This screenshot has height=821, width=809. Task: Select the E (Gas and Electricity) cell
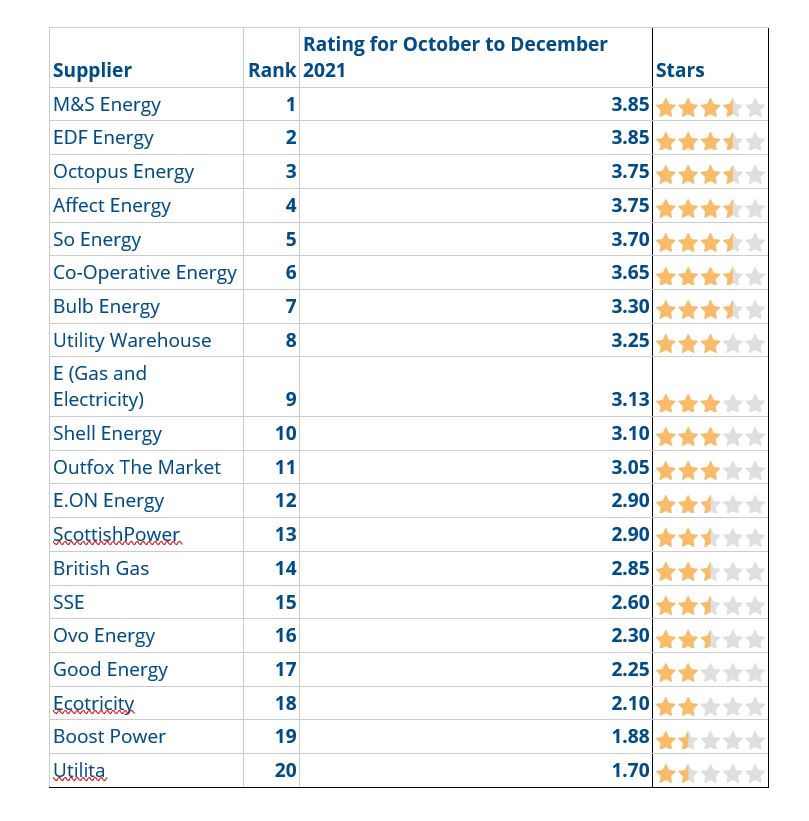(x=100, y=386)
